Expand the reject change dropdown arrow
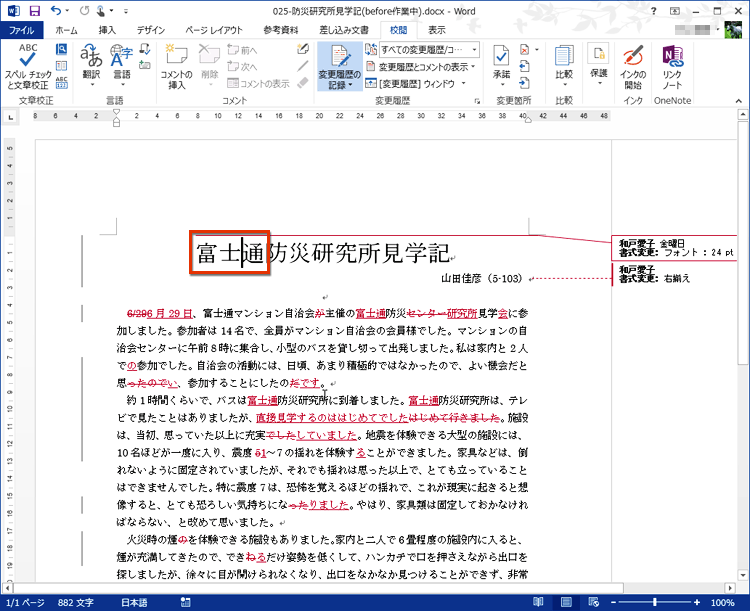This screenshot has height=611, width=750. [537, 49]
